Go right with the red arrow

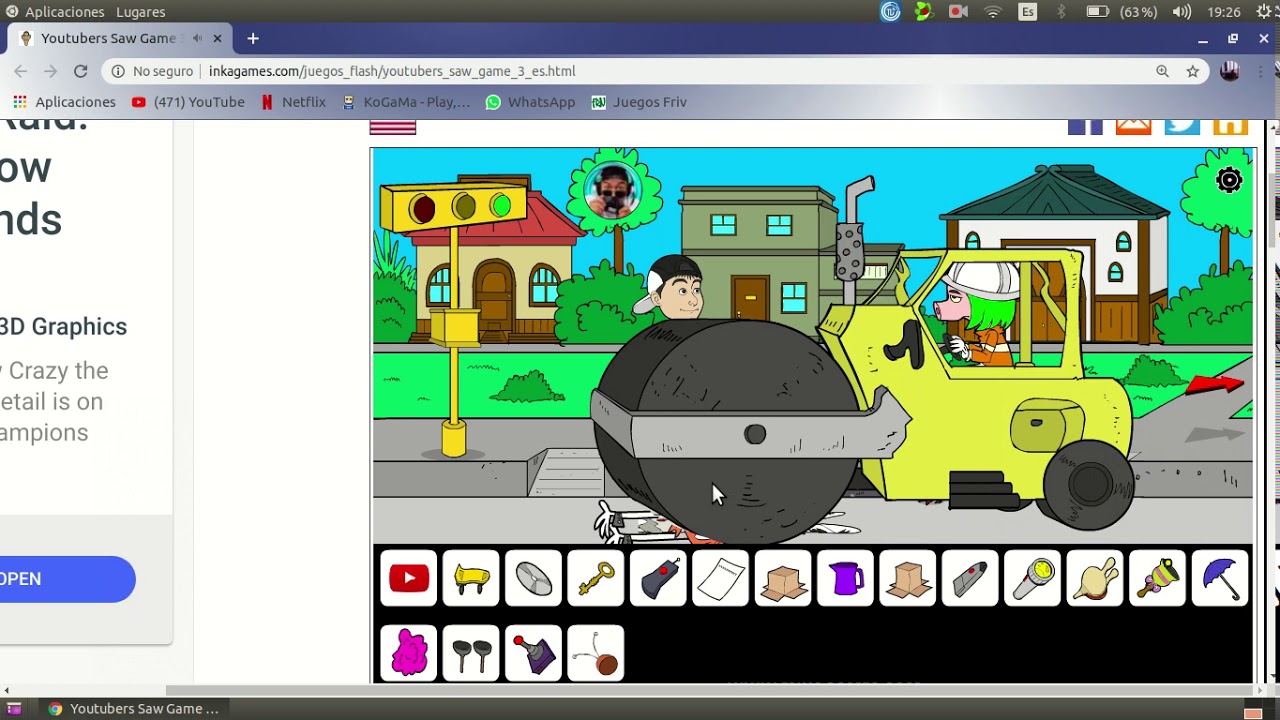pos(1214,385)
